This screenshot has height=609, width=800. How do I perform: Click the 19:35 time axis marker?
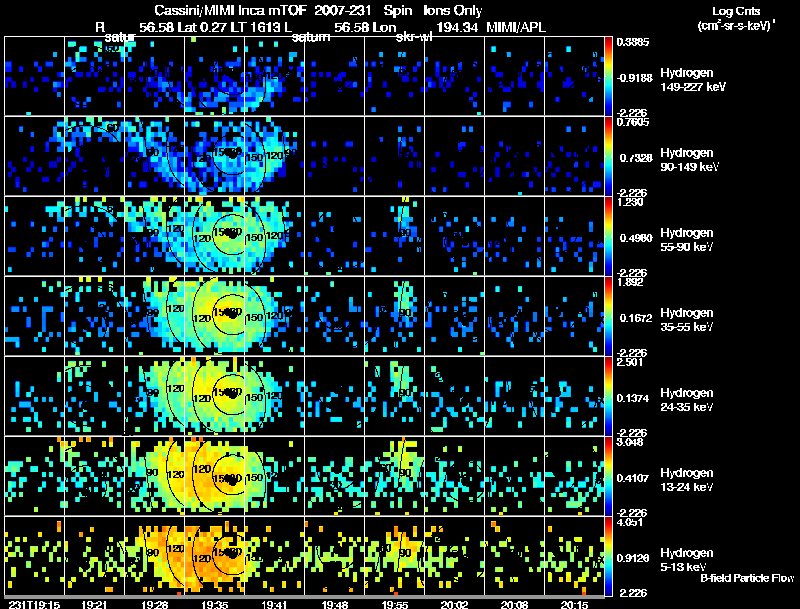[214, 604]
